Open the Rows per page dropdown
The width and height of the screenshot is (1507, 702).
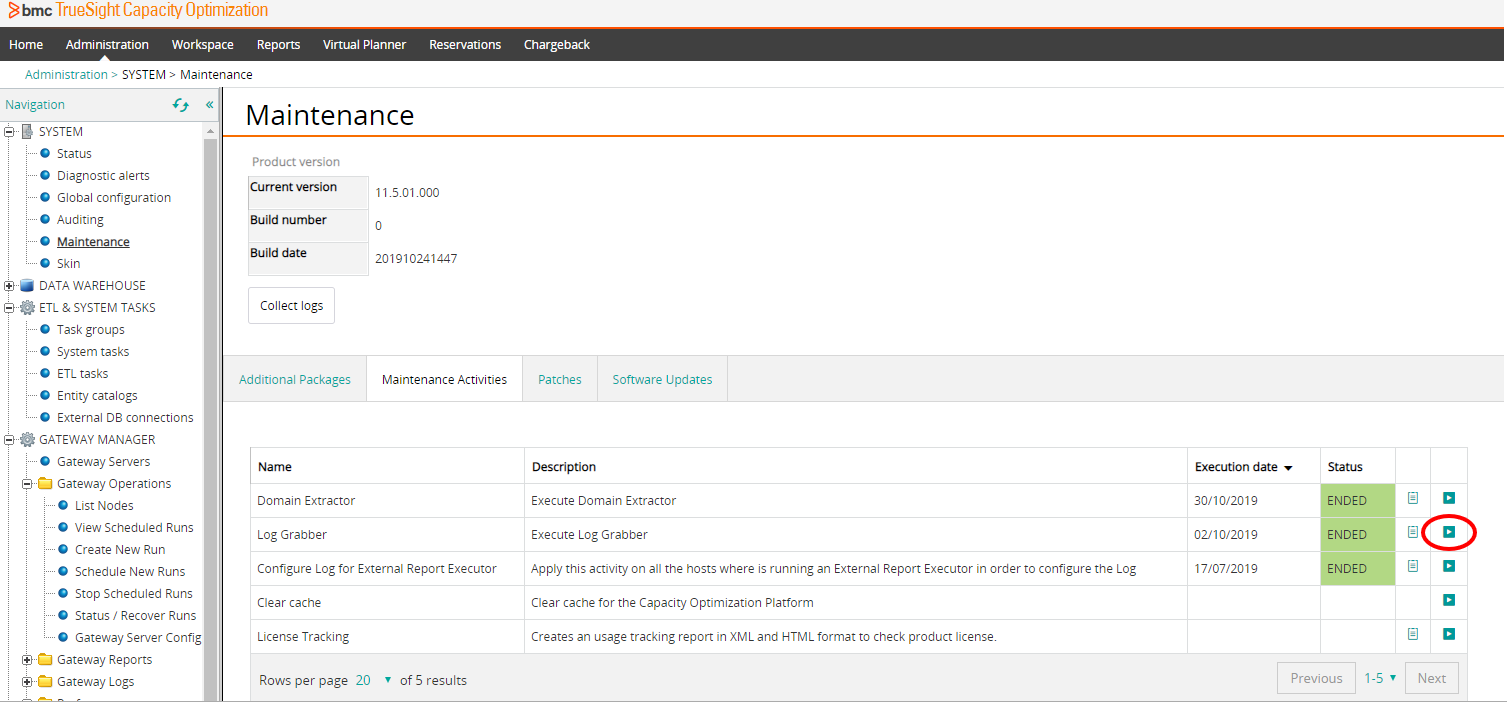pyautogui.click(x=373, y=680)
